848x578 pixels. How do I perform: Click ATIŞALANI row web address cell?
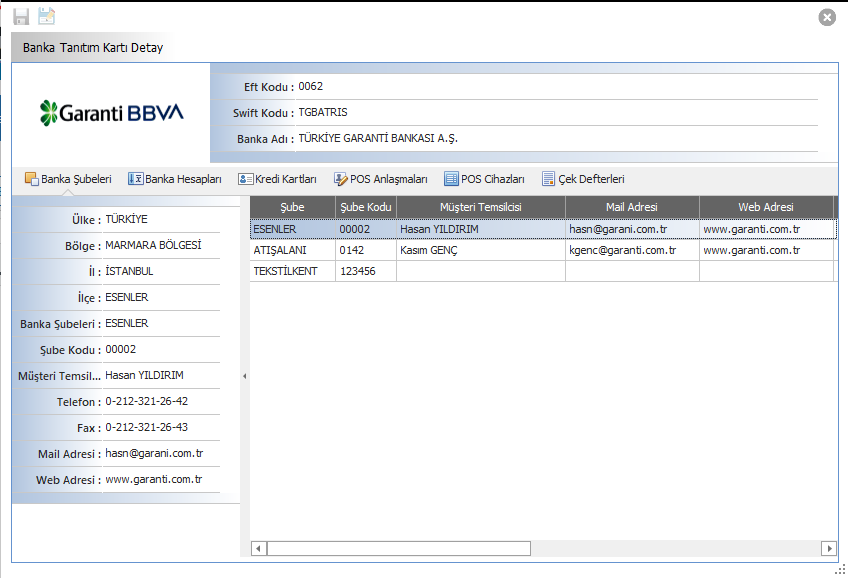(766, 250)
